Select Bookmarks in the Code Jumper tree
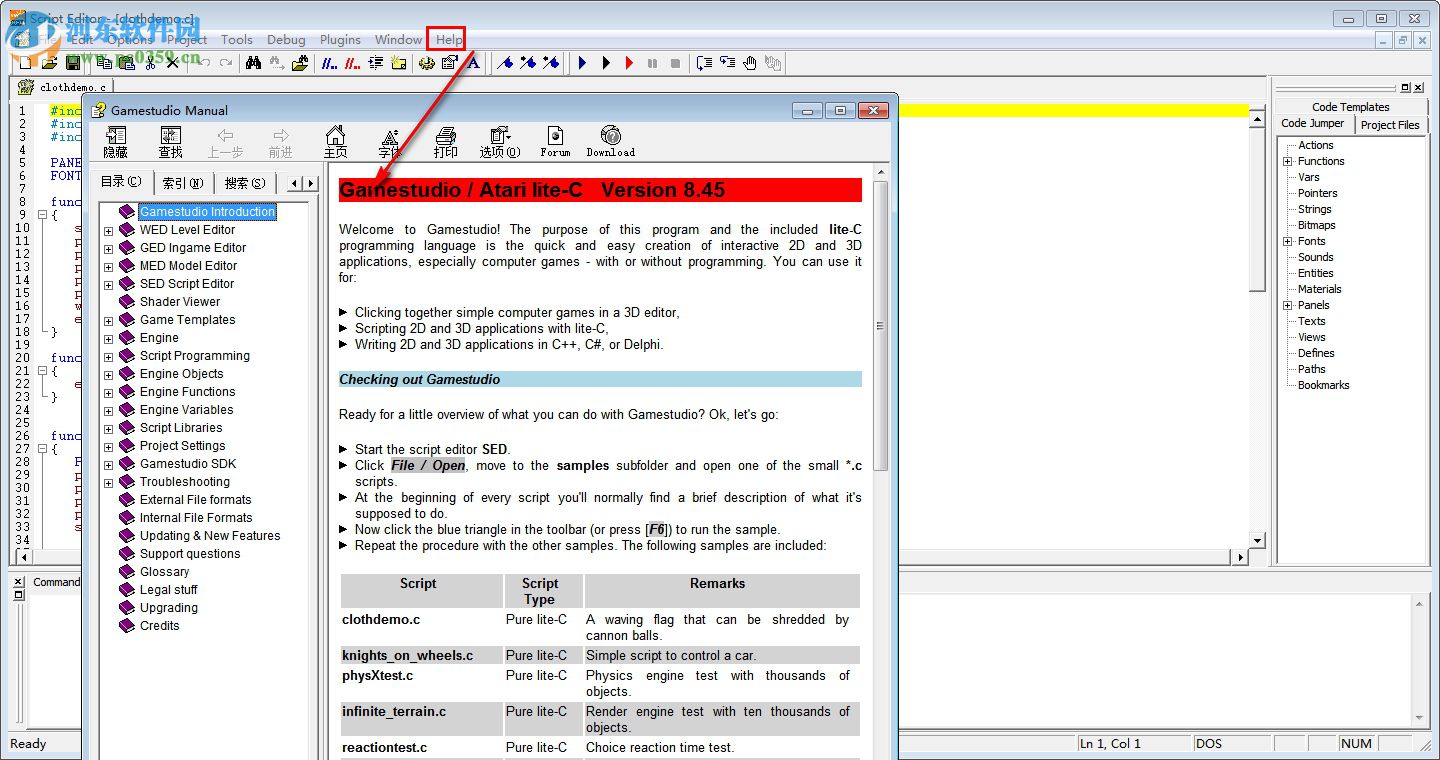The image size is (1440, 760). click(1324, 385)
